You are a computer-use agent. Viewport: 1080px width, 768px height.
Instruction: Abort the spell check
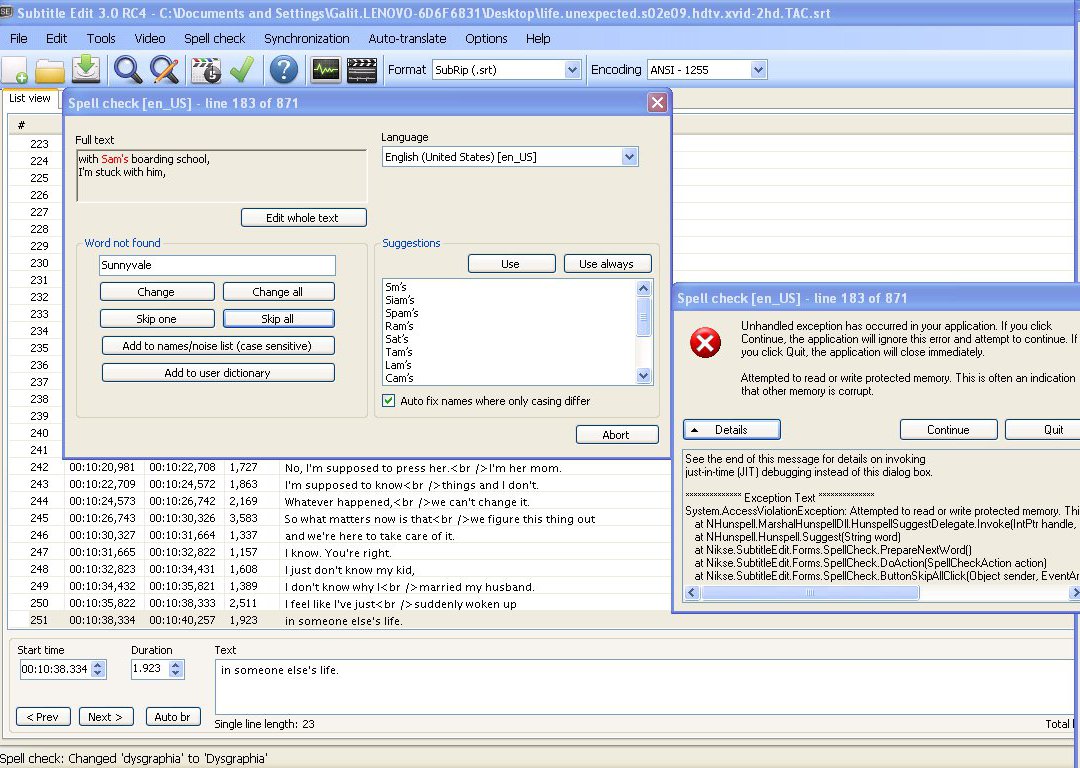[x=617, y=435]
